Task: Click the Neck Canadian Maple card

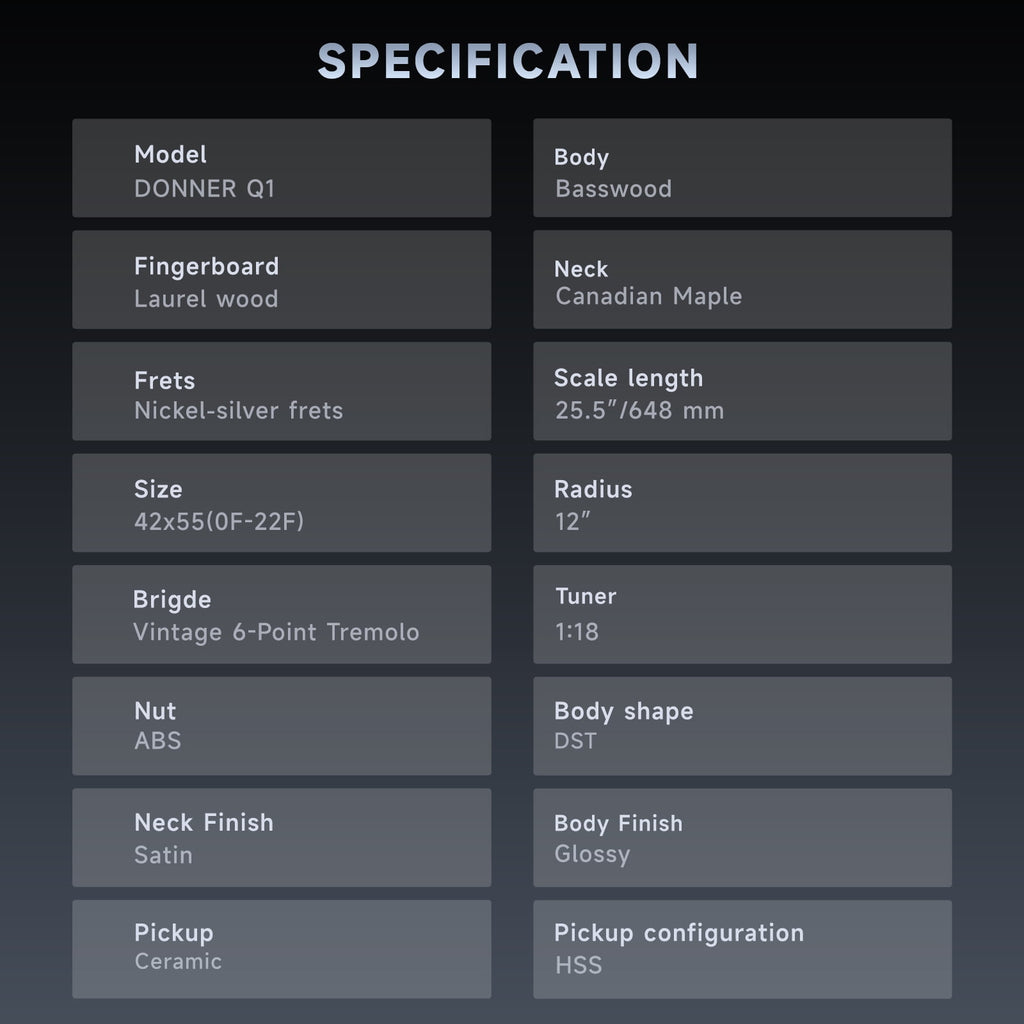Action: (743, 280)
